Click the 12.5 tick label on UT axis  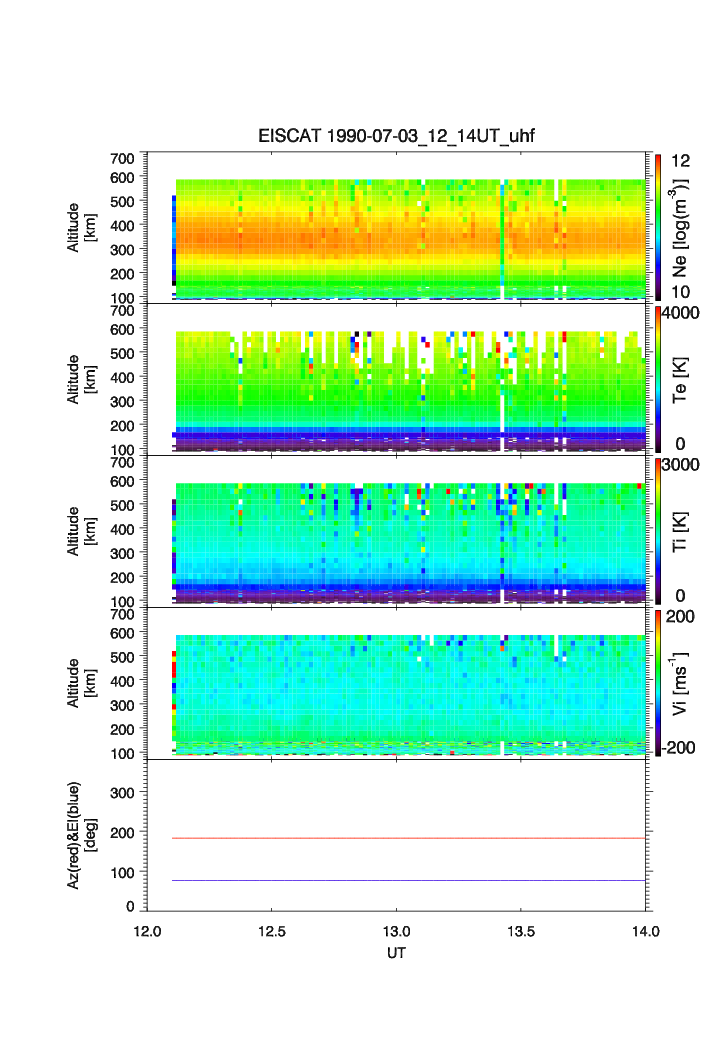(x=272, y=932)
